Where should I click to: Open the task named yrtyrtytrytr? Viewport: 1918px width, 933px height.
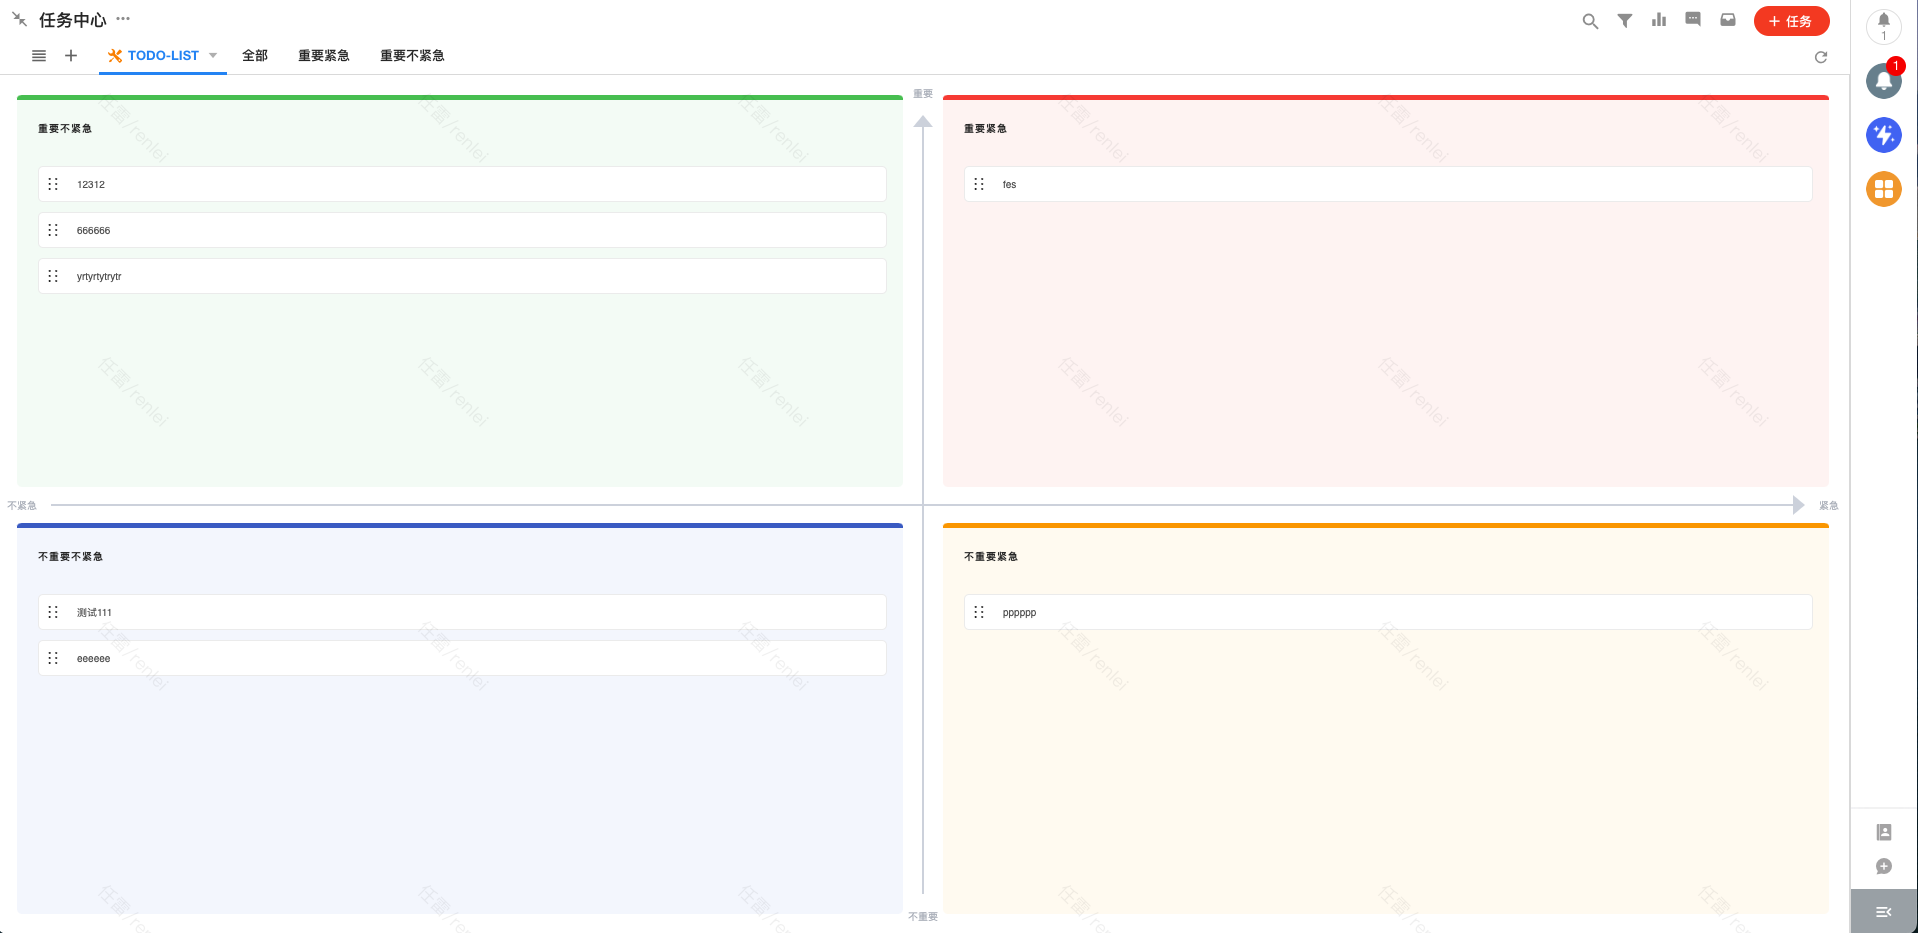coord(462,276)
